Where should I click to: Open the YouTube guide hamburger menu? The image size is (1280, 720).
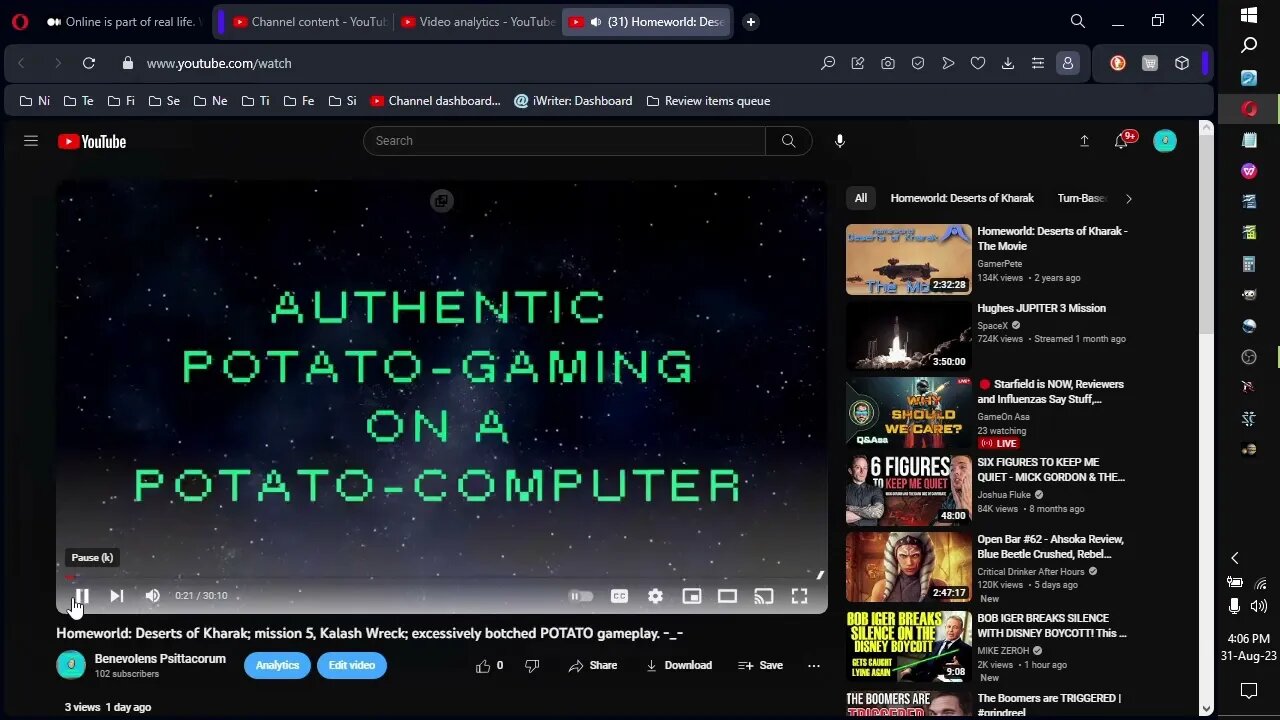31,141
